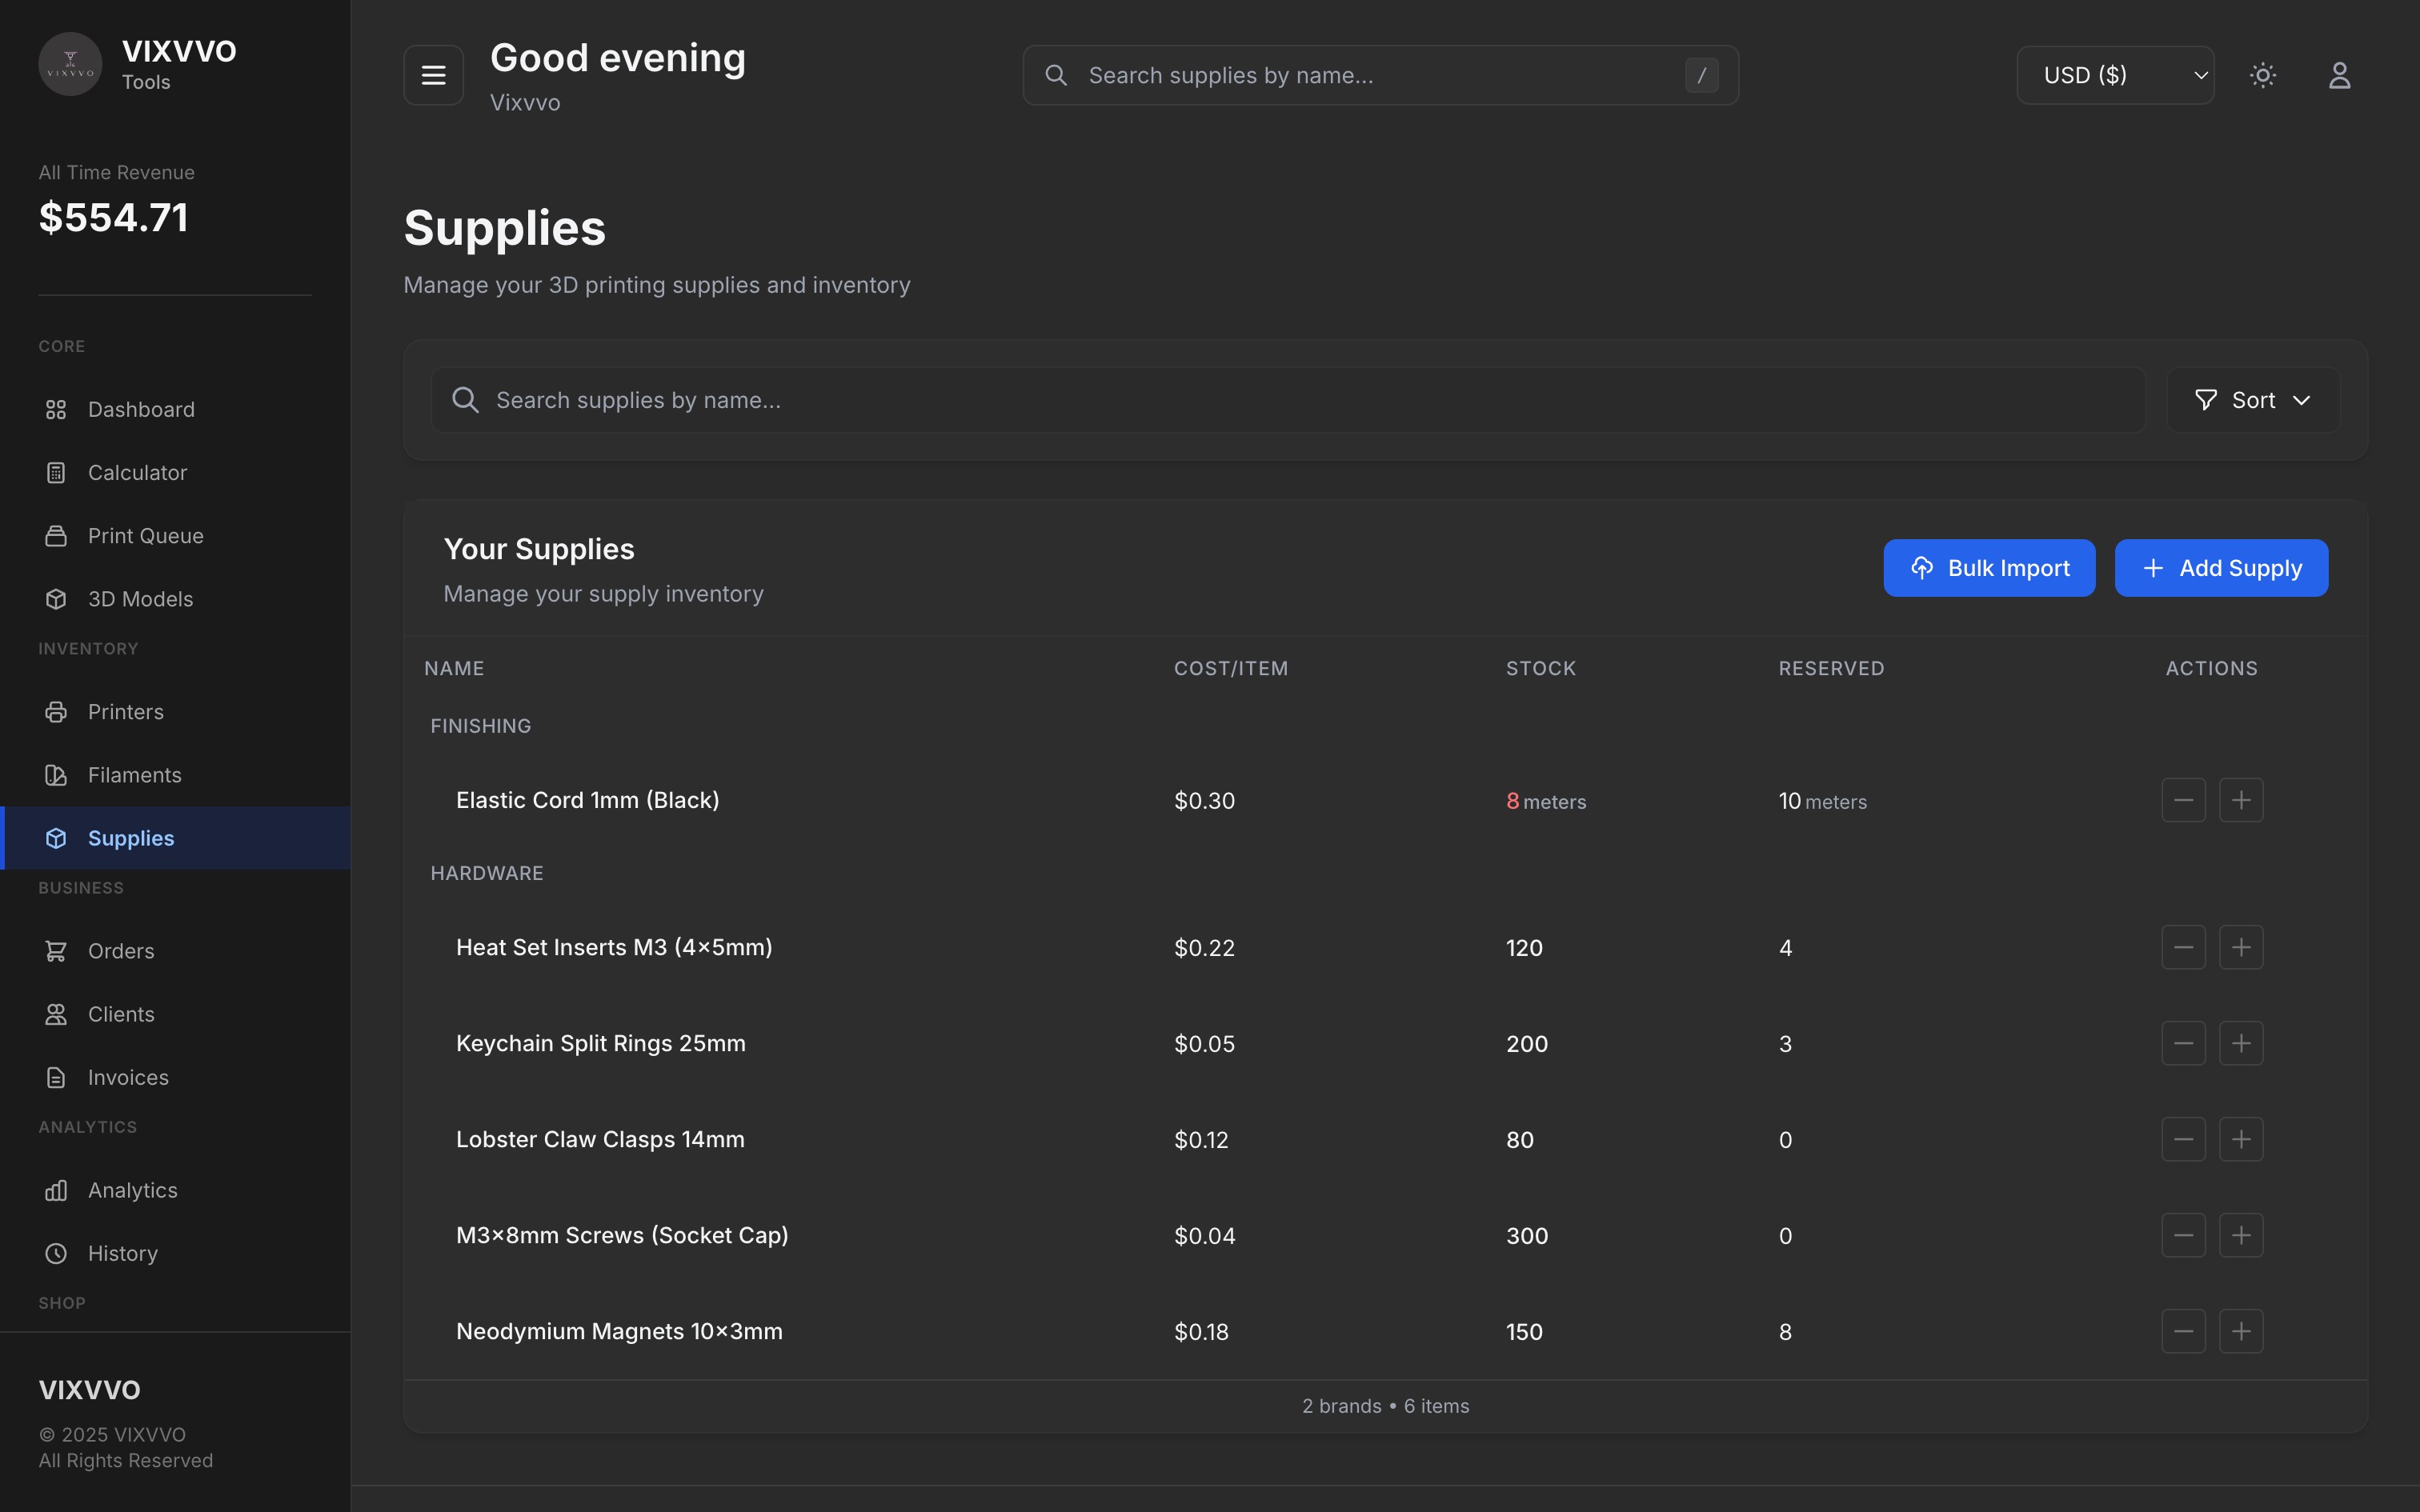Expand the Sort dropdown
Screen dimensions: 2420x1512
click(x=2253, y=400)
